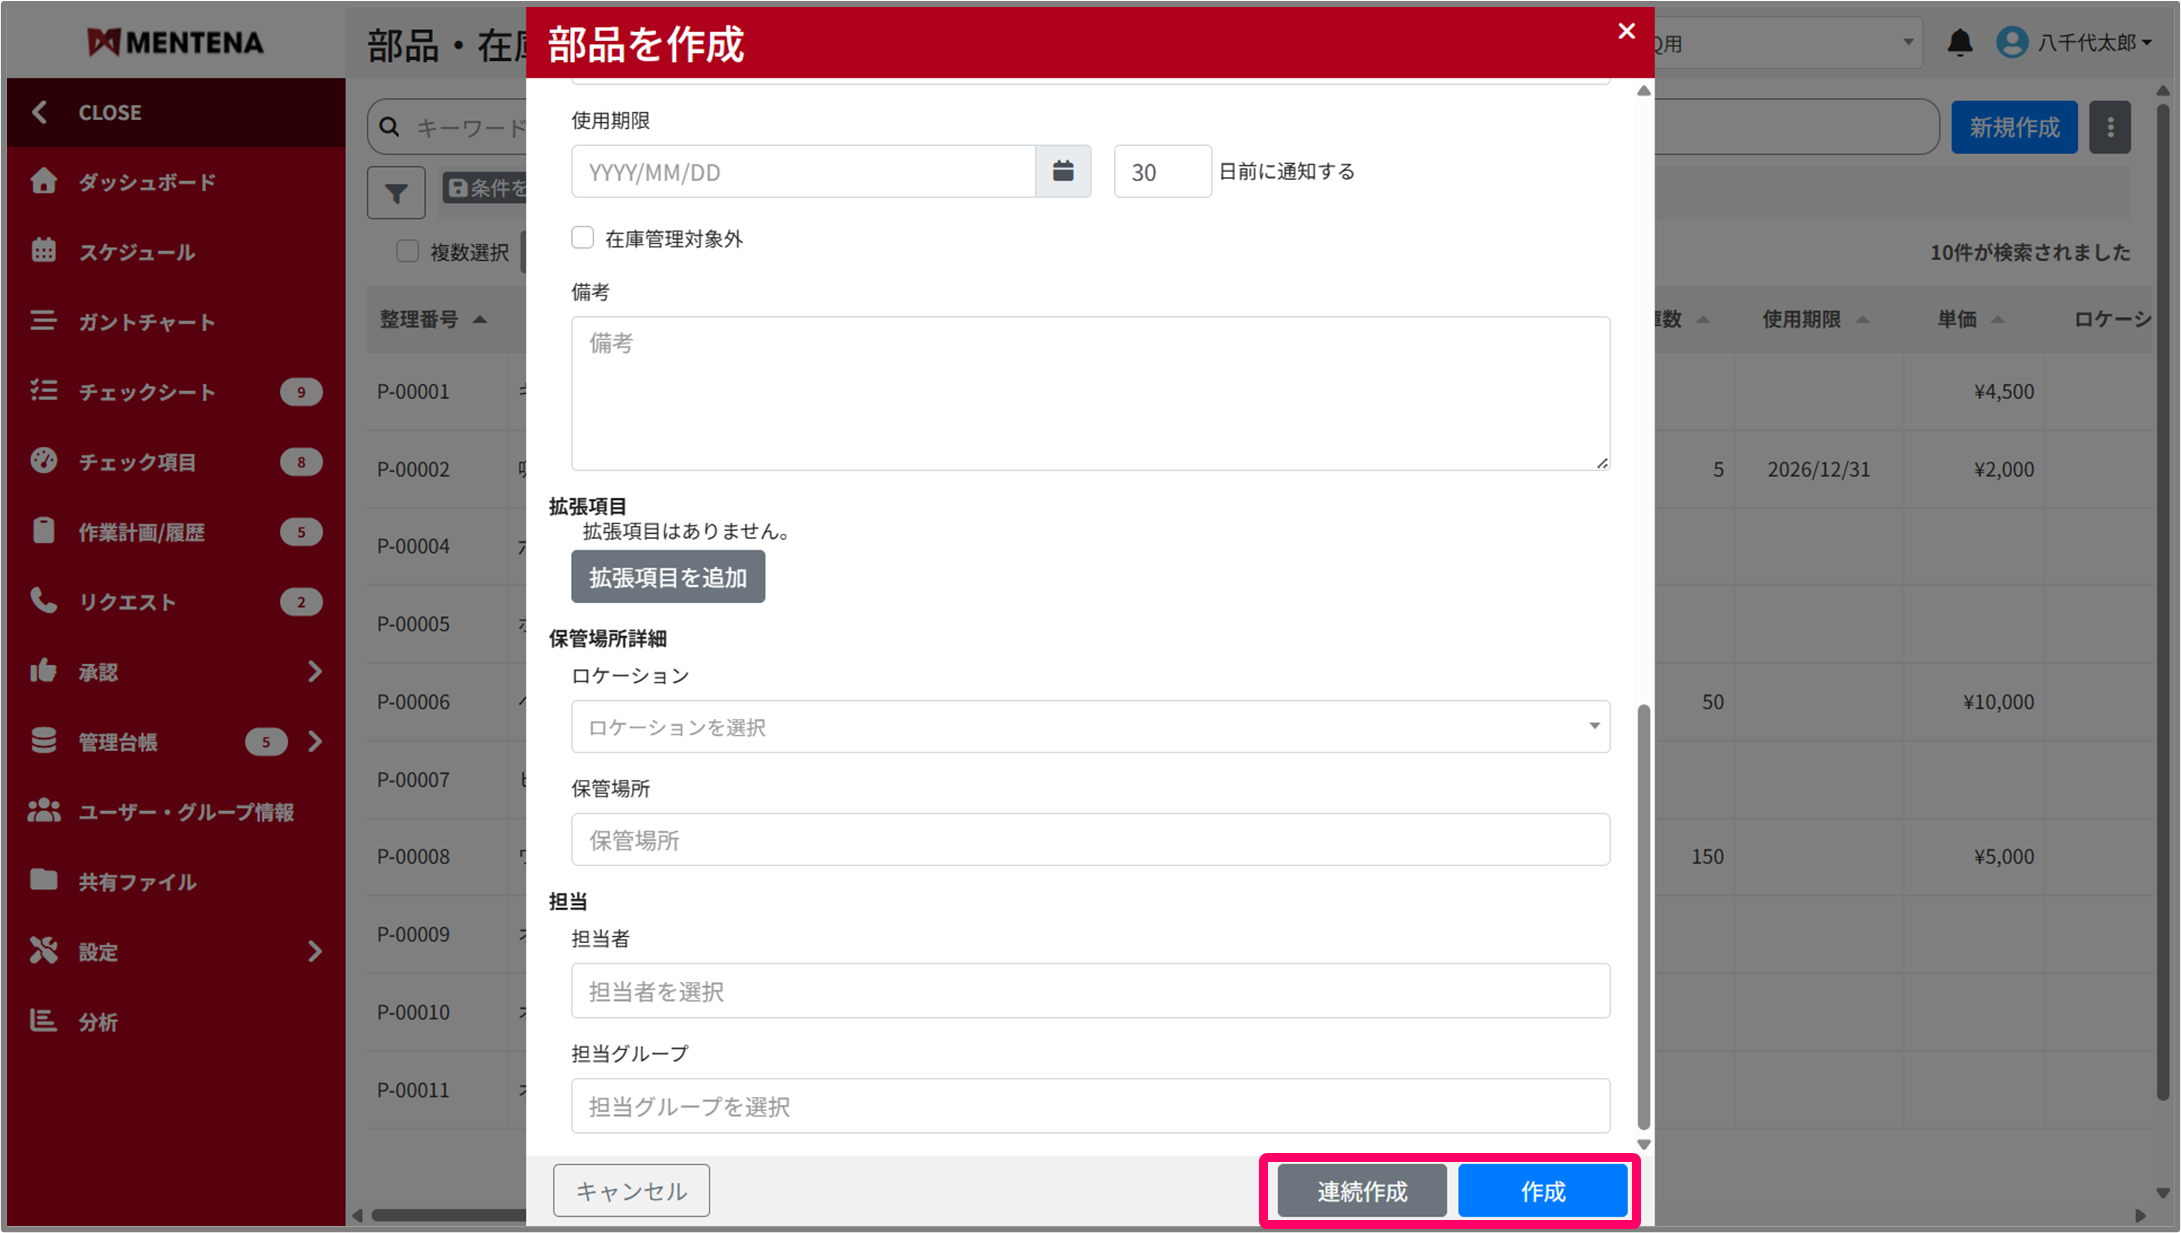
Task: Open the calendar date picker icon
Action: (1062, 171)
